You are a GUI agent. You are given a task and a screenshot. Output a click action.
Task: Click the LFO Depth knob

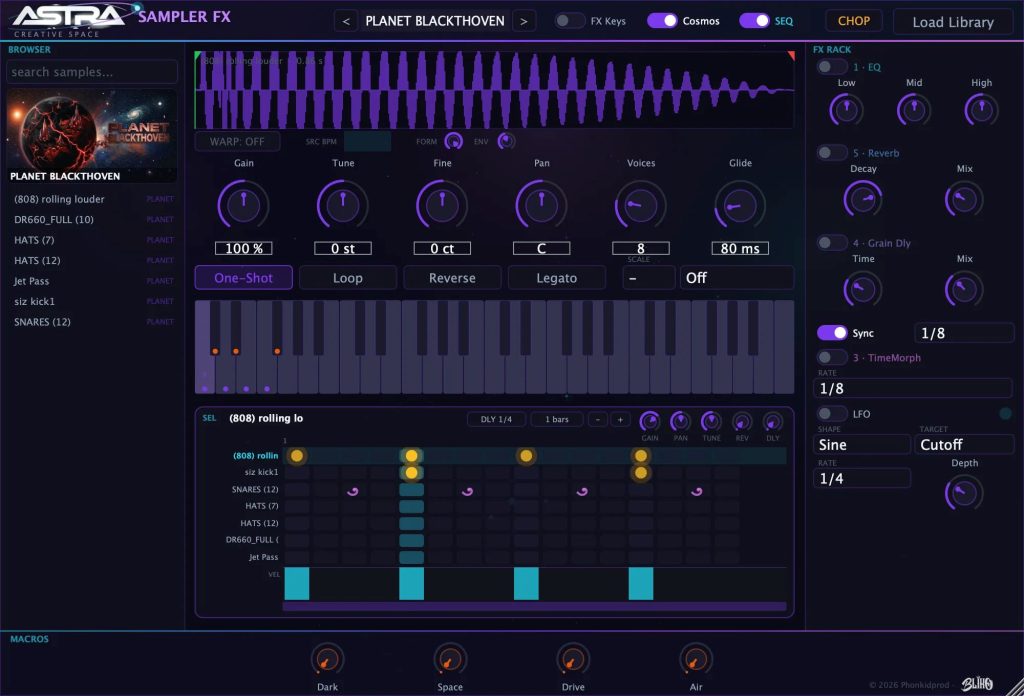[965, 493]
